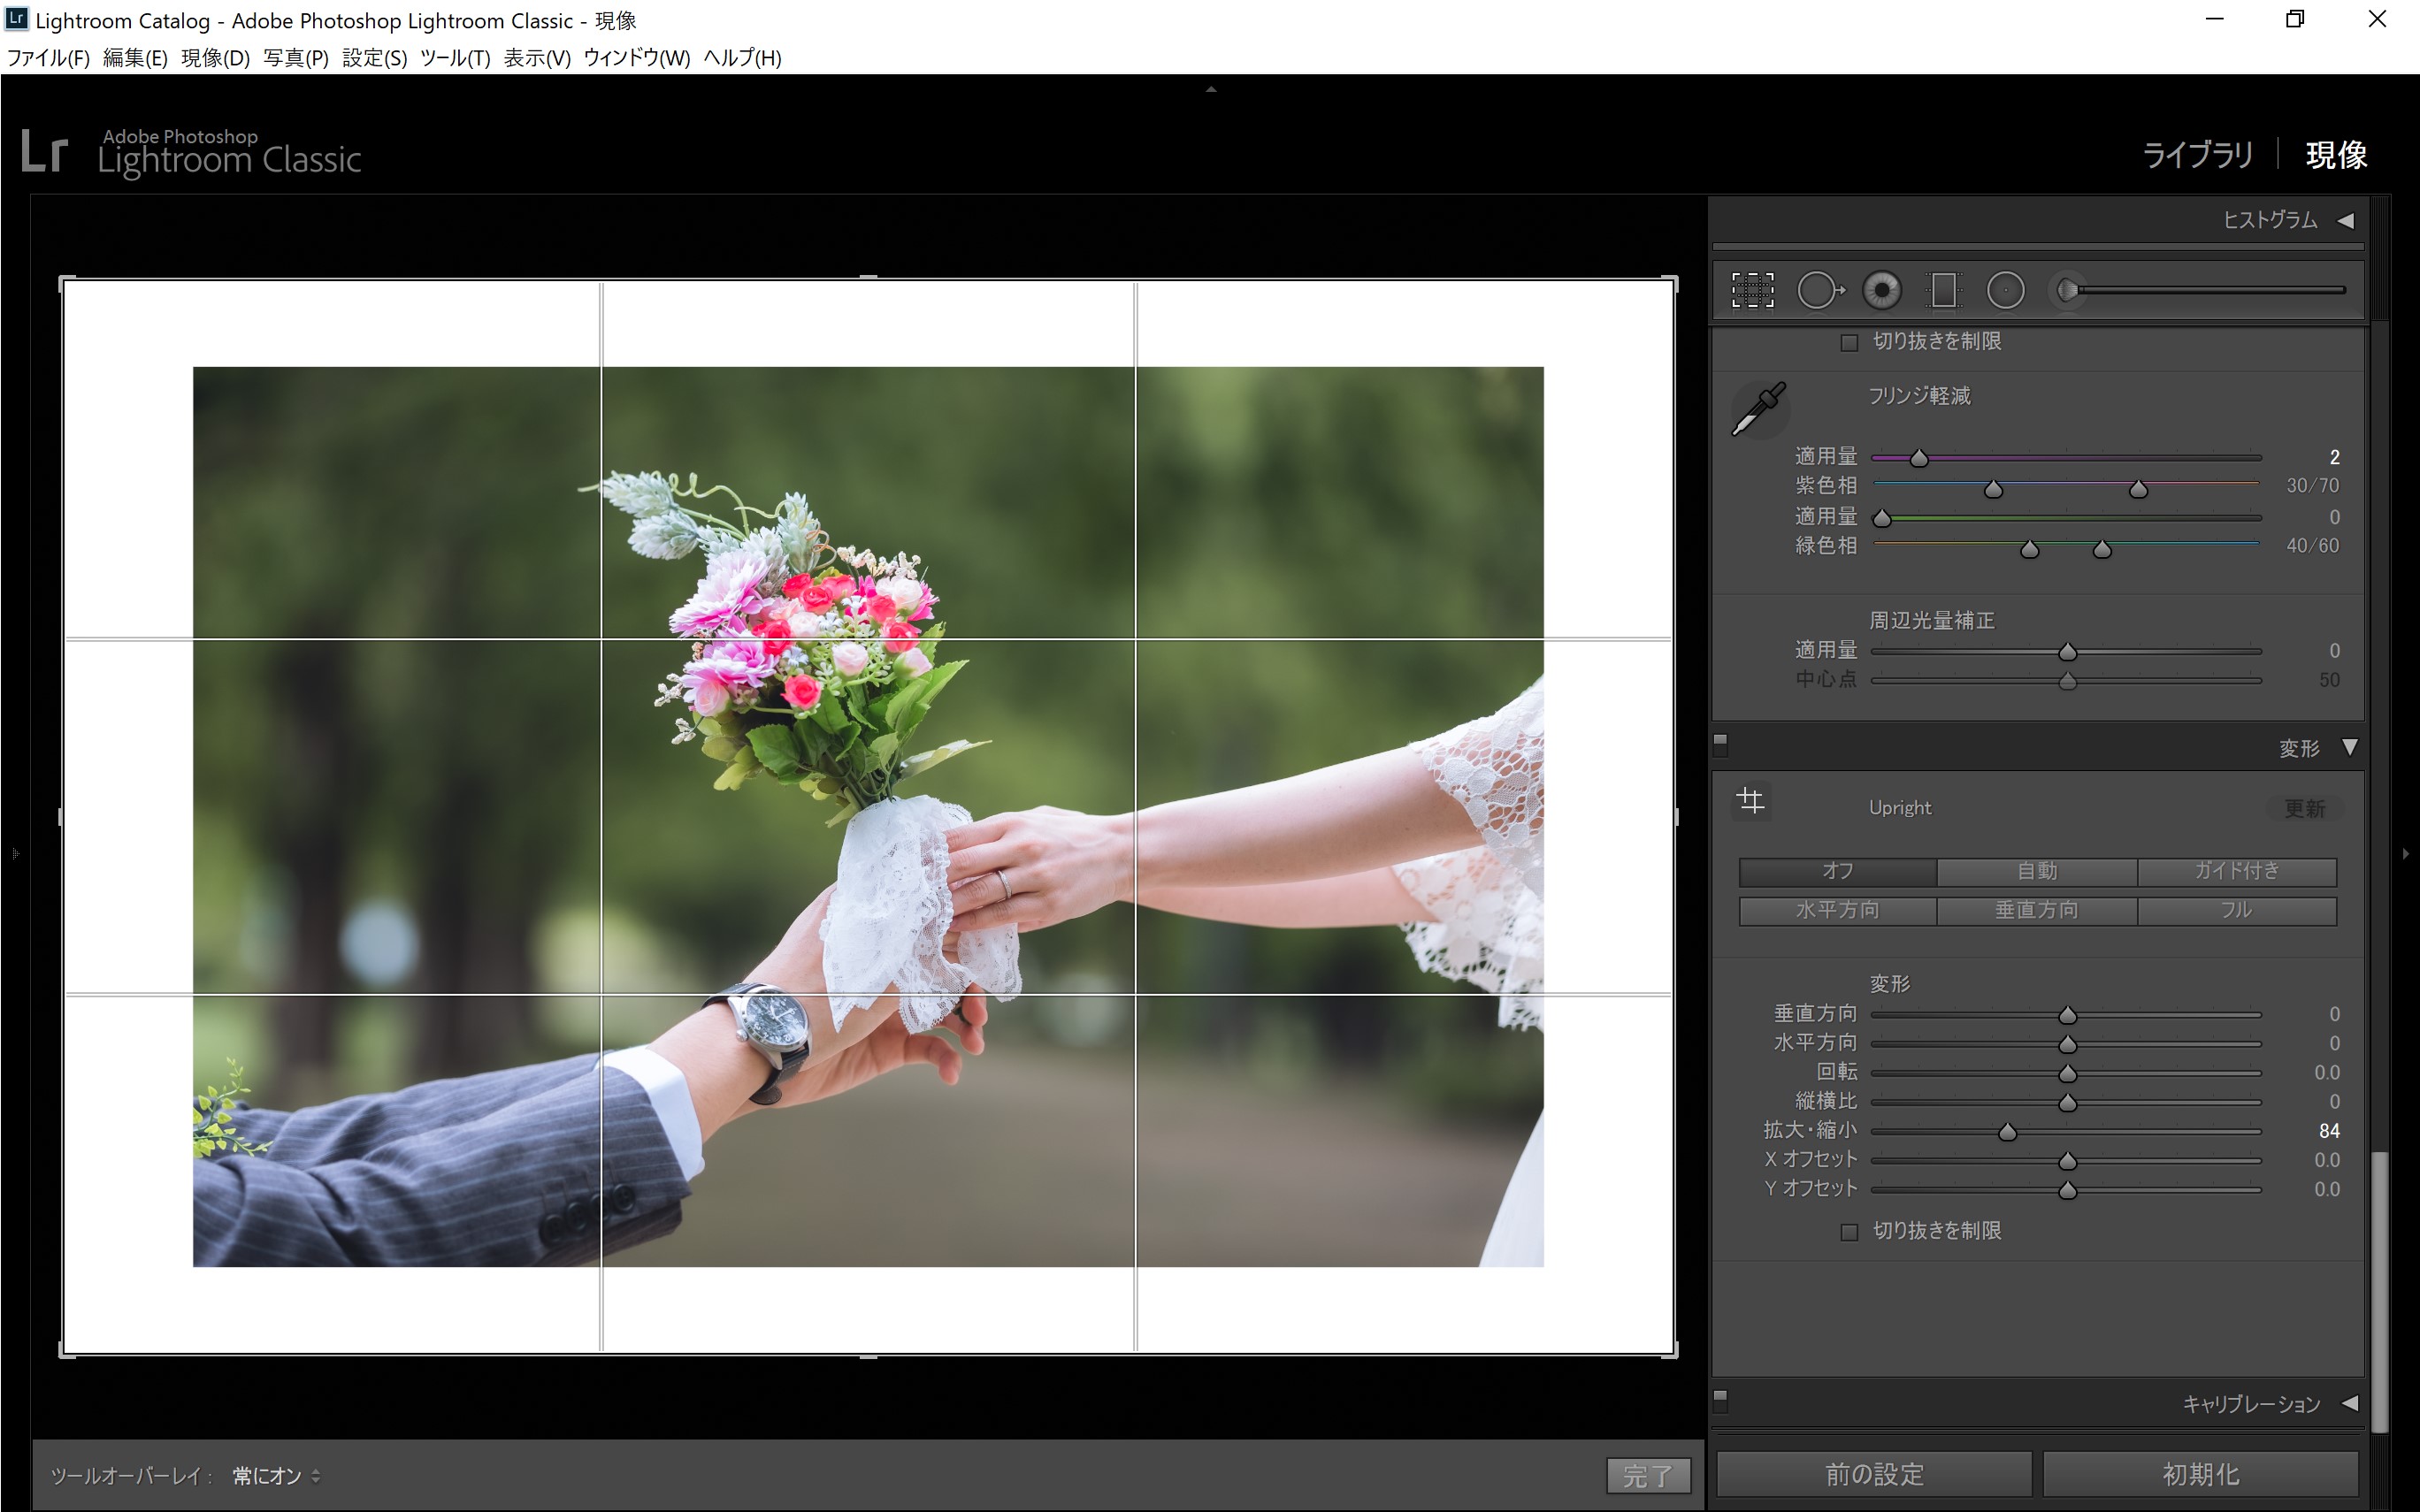The image size is (2420, 1512).
Task: Open the ツールオーバーレイ 常にオン dropdown
Action: [x=276, y=1476]
